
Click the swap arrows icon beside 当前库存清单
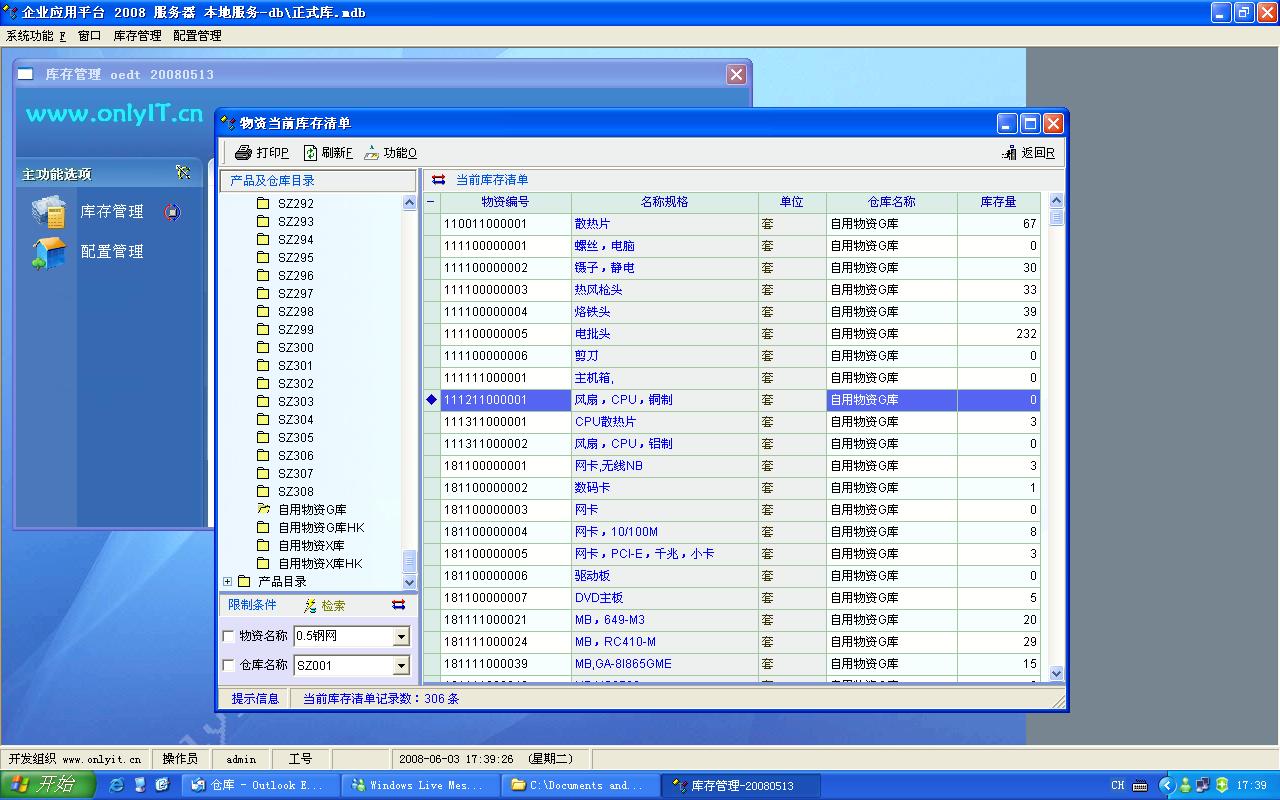438,180
